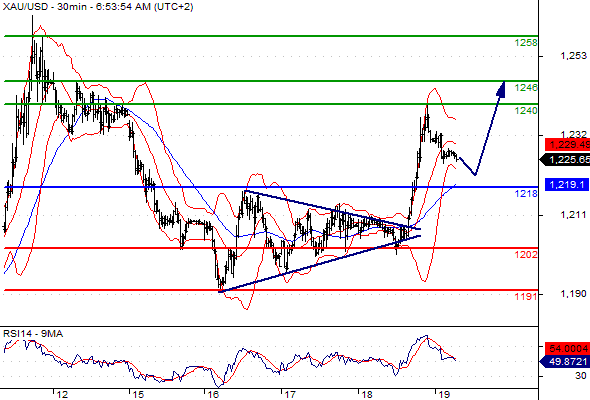Click the red 54.0004 RSI value tag
This screenshot has height=400, width=590.
pos(567,348)
